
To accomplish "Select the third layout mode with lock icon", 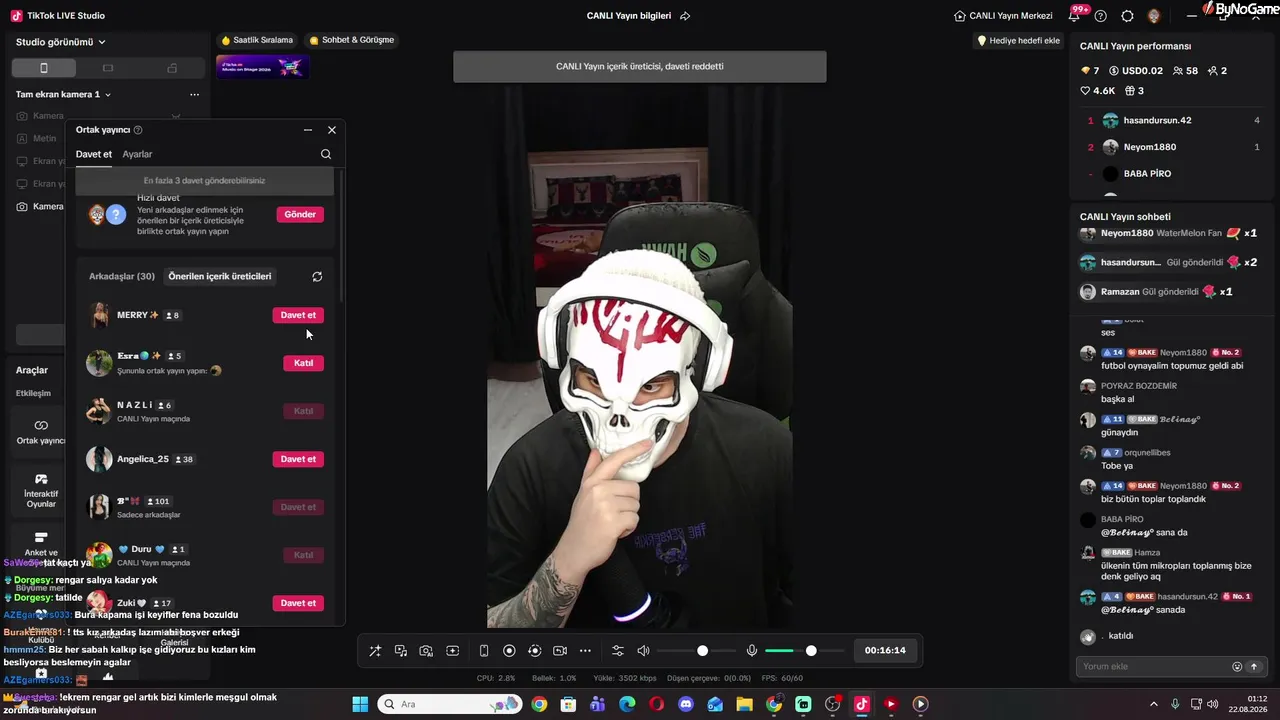I will [x=172, y=68].
